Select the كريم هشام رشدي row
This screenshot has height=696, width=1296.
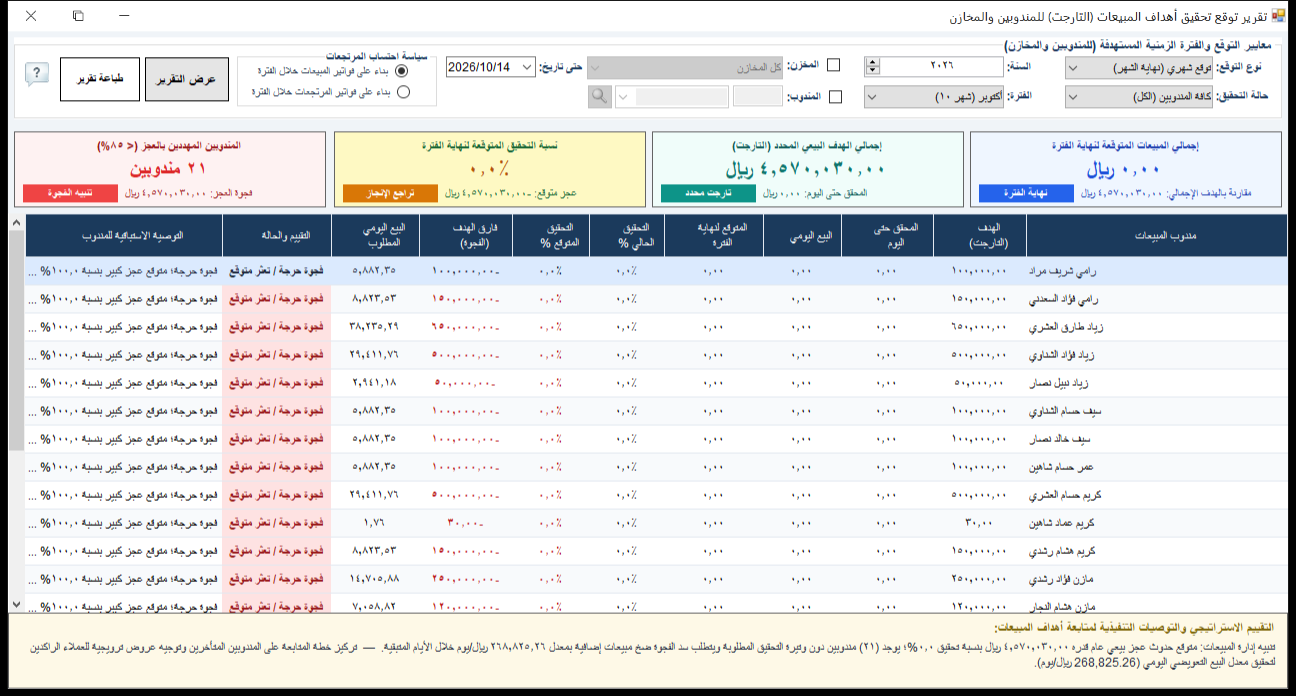(656, 551)
